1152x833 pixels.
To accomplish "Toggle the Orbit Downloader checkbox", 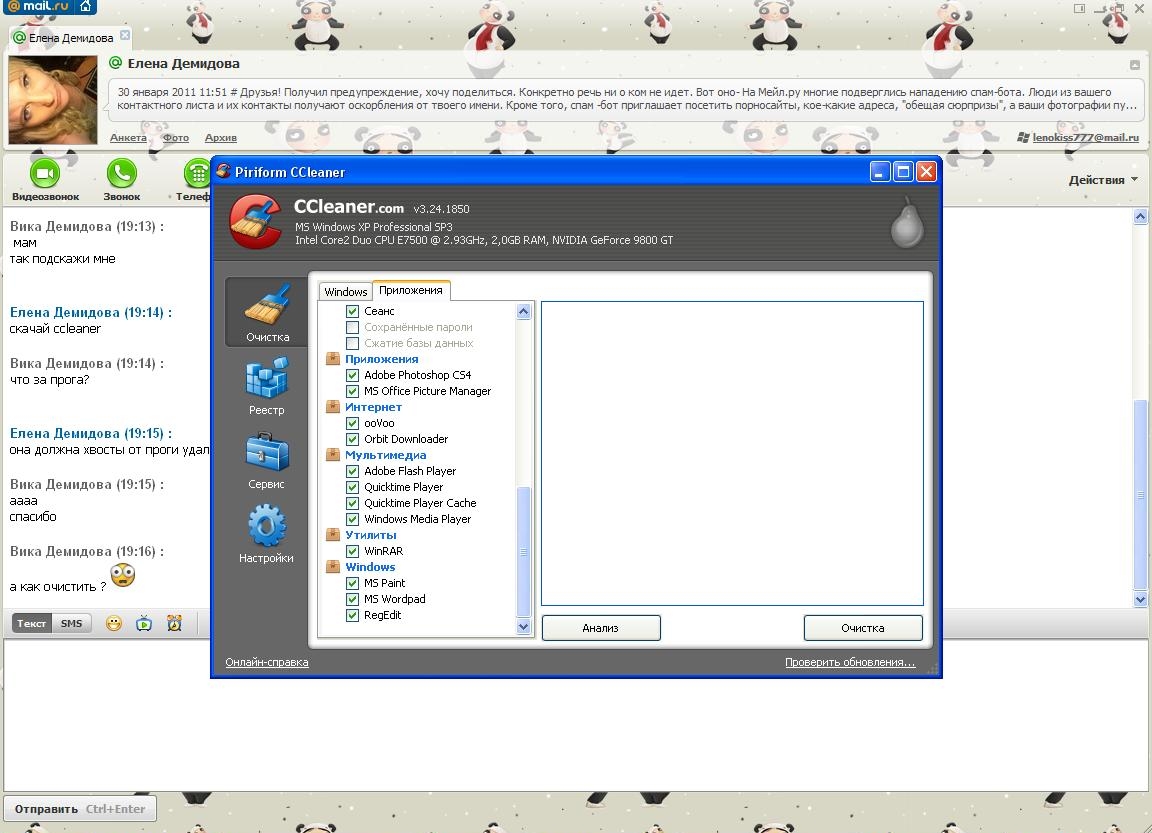I will point(353,439).
